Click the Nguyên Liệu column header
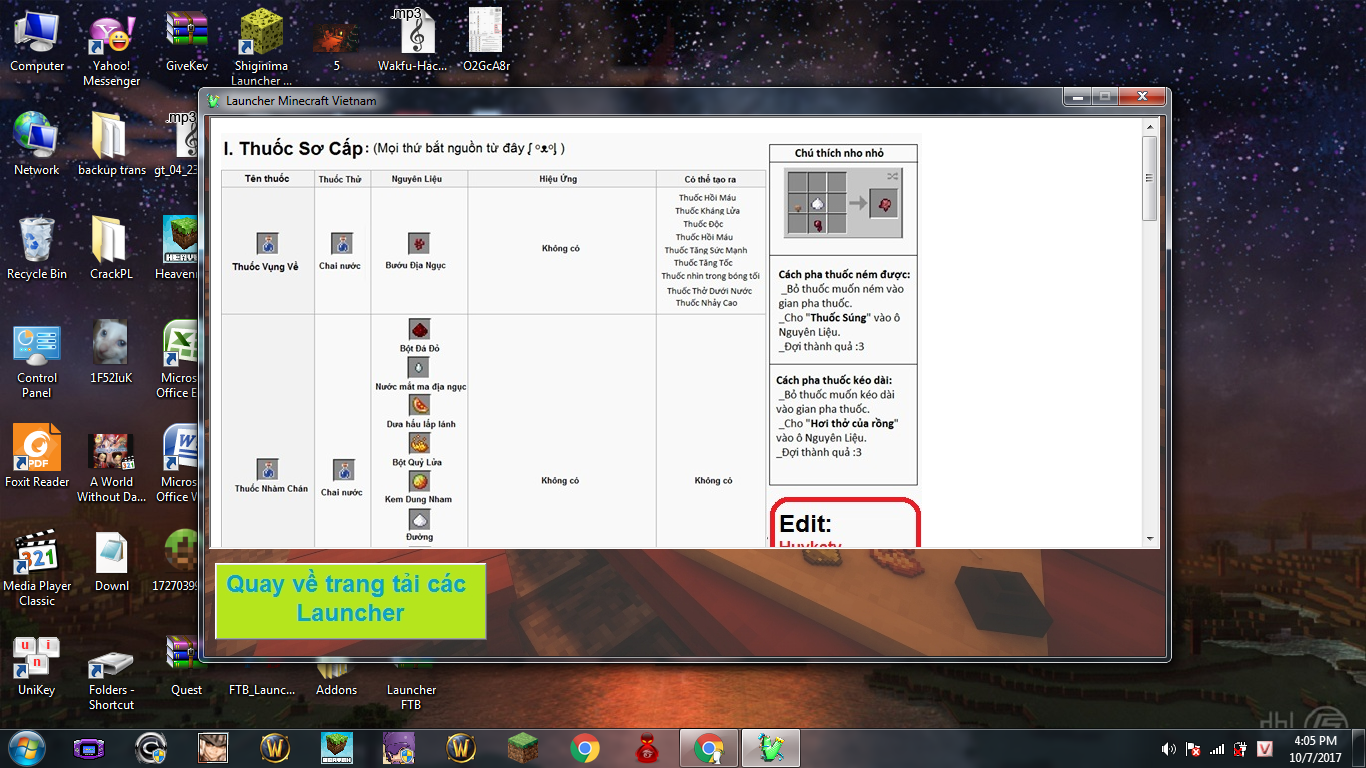The height and width of the screenshot is (768, 1366). (x=419, y=179)
